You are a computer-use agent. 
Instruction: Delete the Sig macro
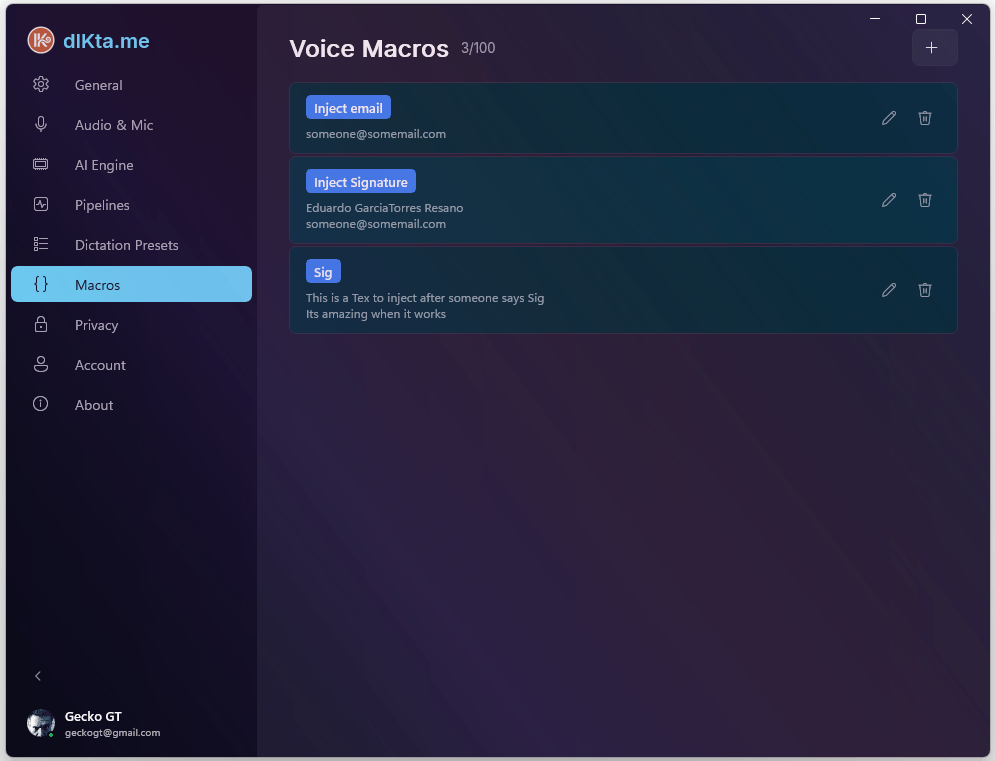pos(924,290)
